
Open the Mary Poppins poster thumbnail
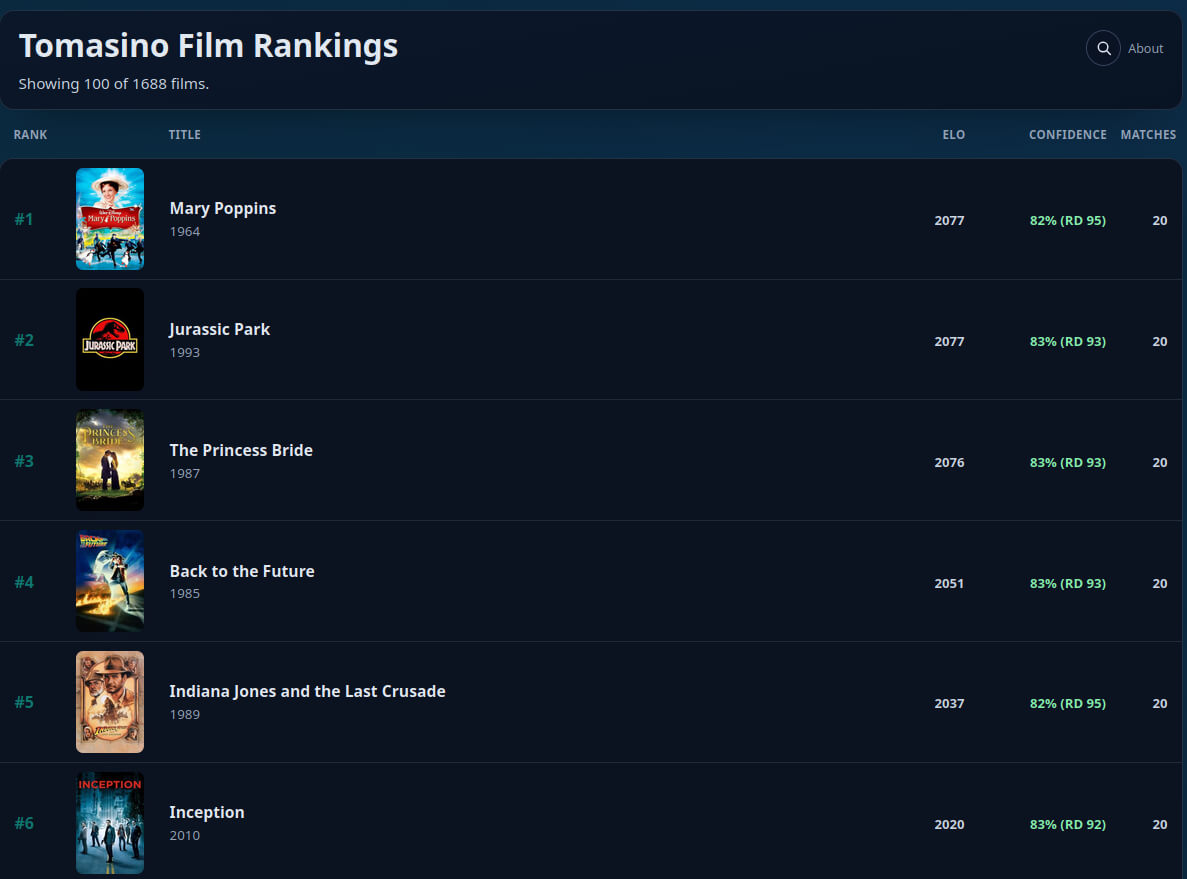[x=110, y=219]
